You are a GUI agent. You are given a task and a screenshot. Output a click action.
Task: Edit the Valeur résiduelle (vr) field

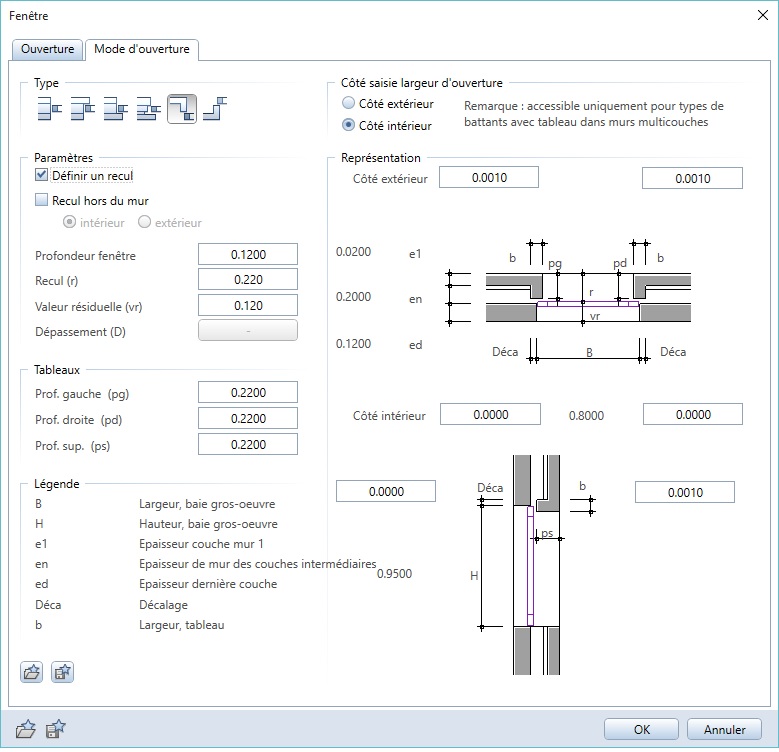pyautogui.click(x=248, y=305)
